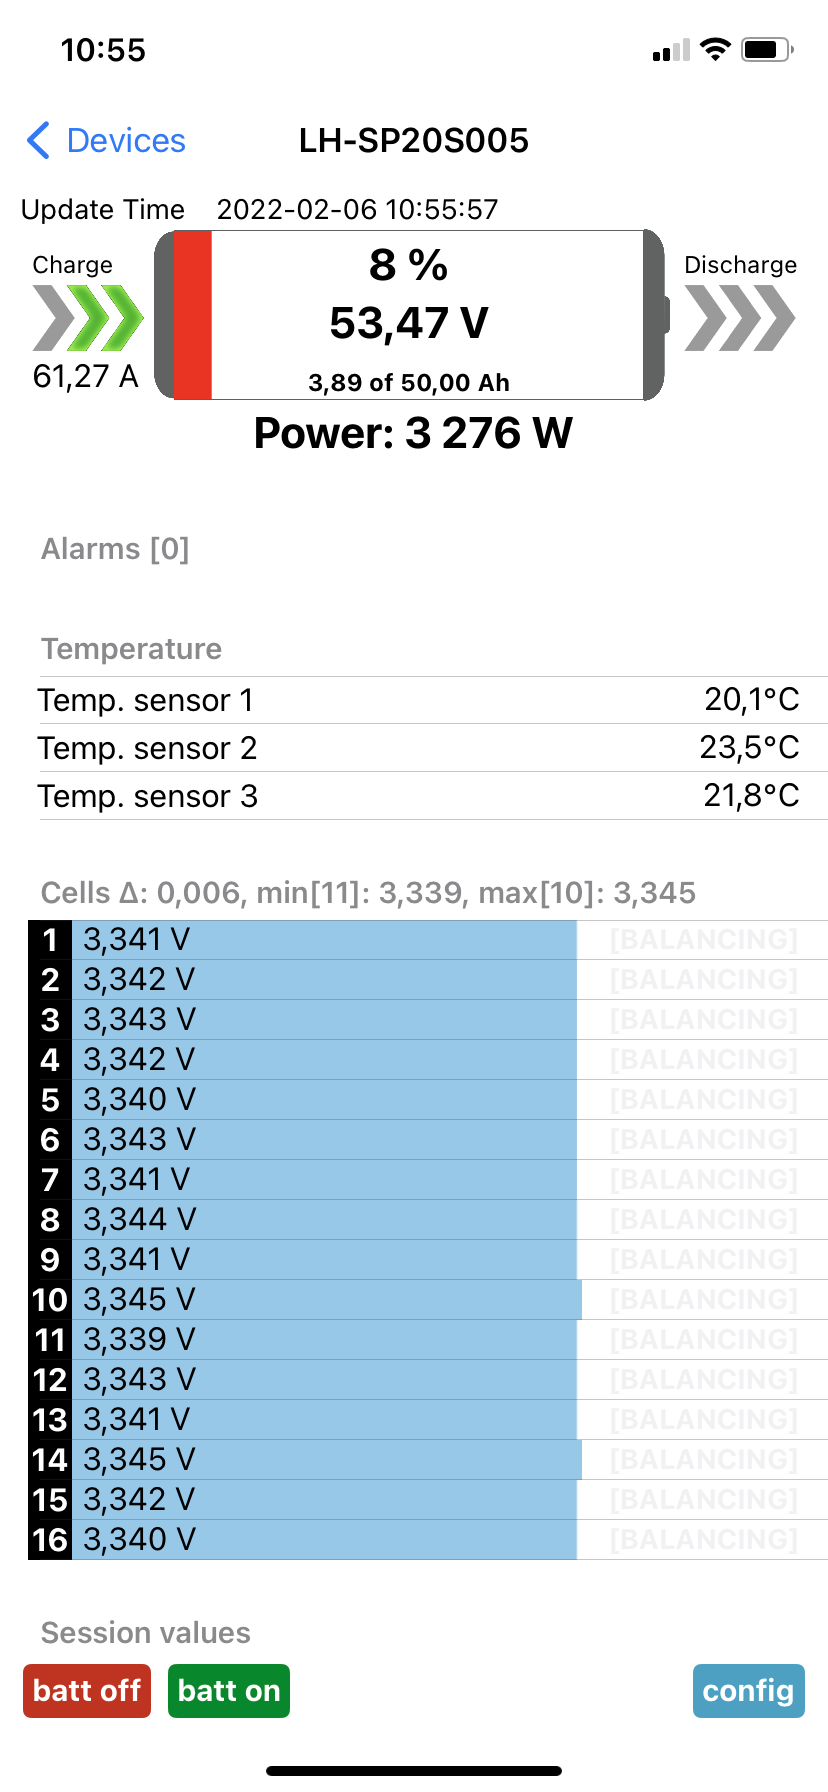Select the Temp. sensor 2 row
Image resolution: width=828 pixels, height=1792 pixels.
click(418, 748)
